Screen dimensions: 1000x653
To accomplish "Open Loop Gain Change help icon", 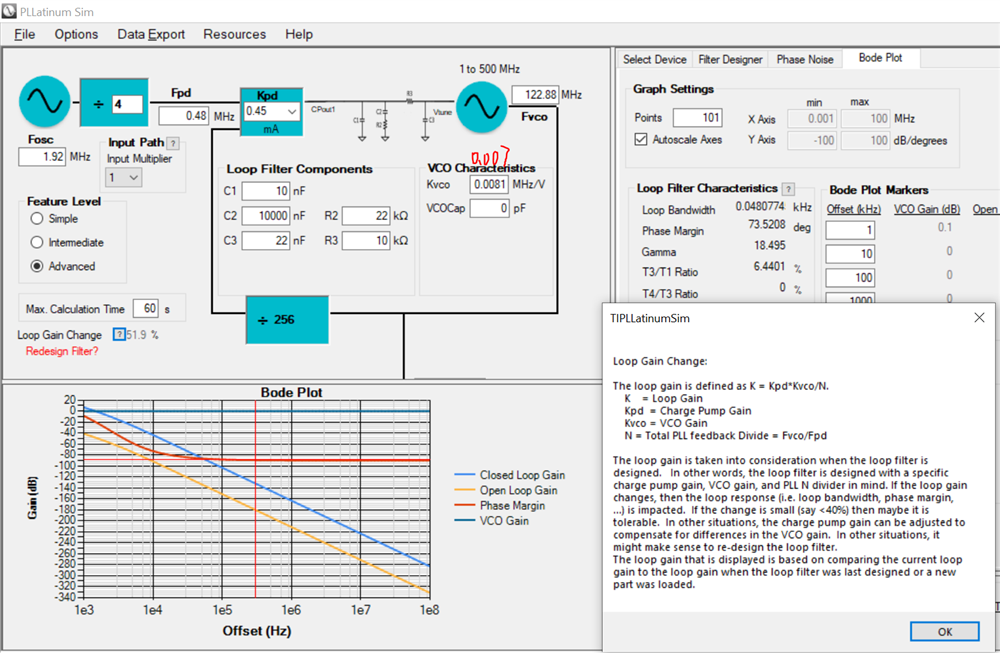I will pos(119,334).
